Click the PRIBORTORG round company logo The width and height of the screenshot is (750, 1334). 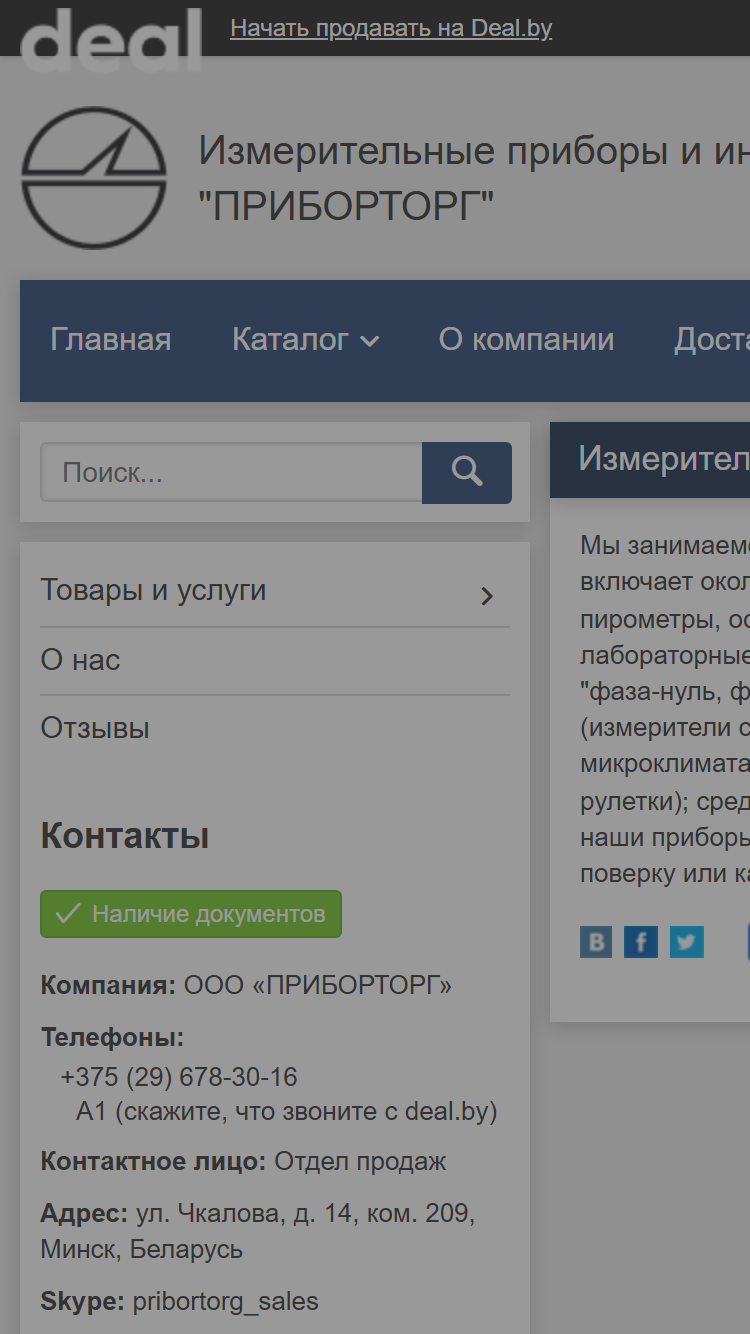(x=94, y=178)
